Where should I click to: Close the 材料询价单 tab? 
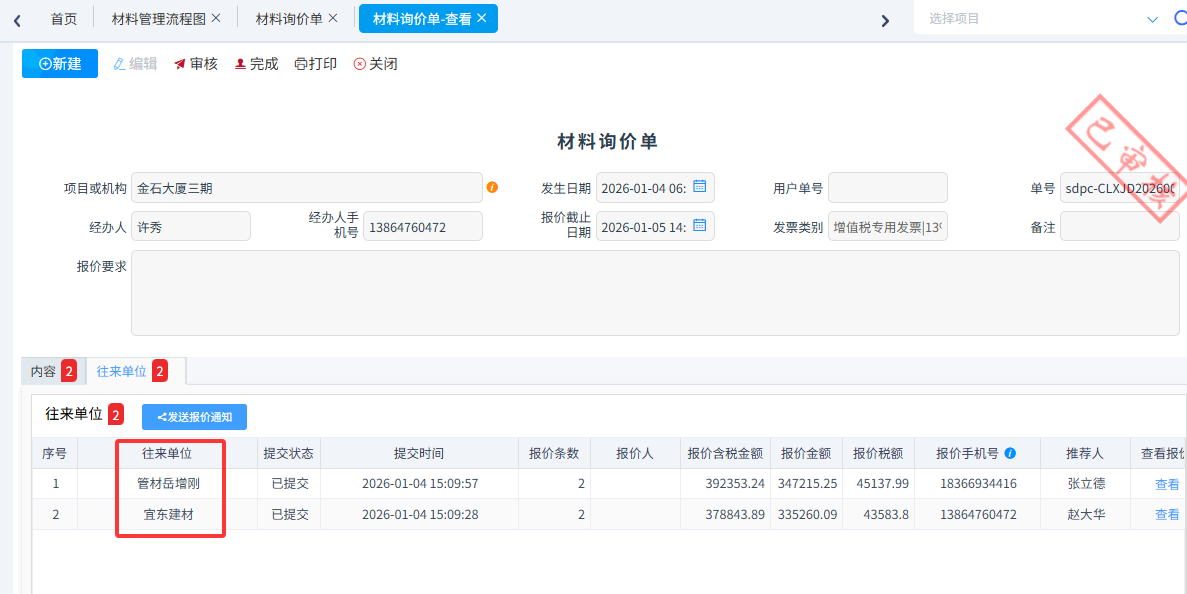tap(333, 18)
